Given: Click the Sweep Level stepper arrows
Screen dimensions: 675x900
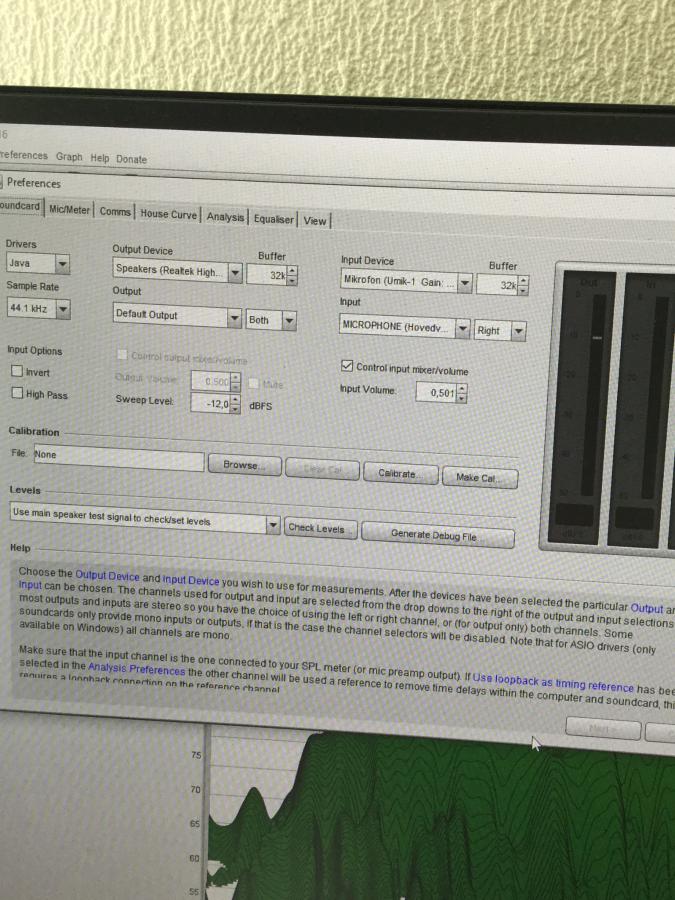Looking at the screenshot, I should click(x=235, y=404).
